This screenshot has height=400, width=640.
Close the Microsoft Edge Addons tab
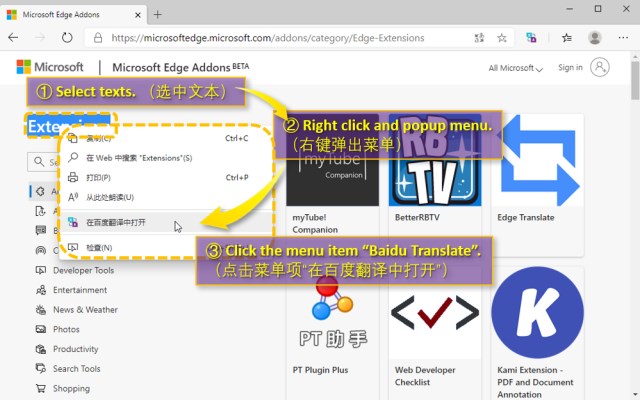pos(138,15)
